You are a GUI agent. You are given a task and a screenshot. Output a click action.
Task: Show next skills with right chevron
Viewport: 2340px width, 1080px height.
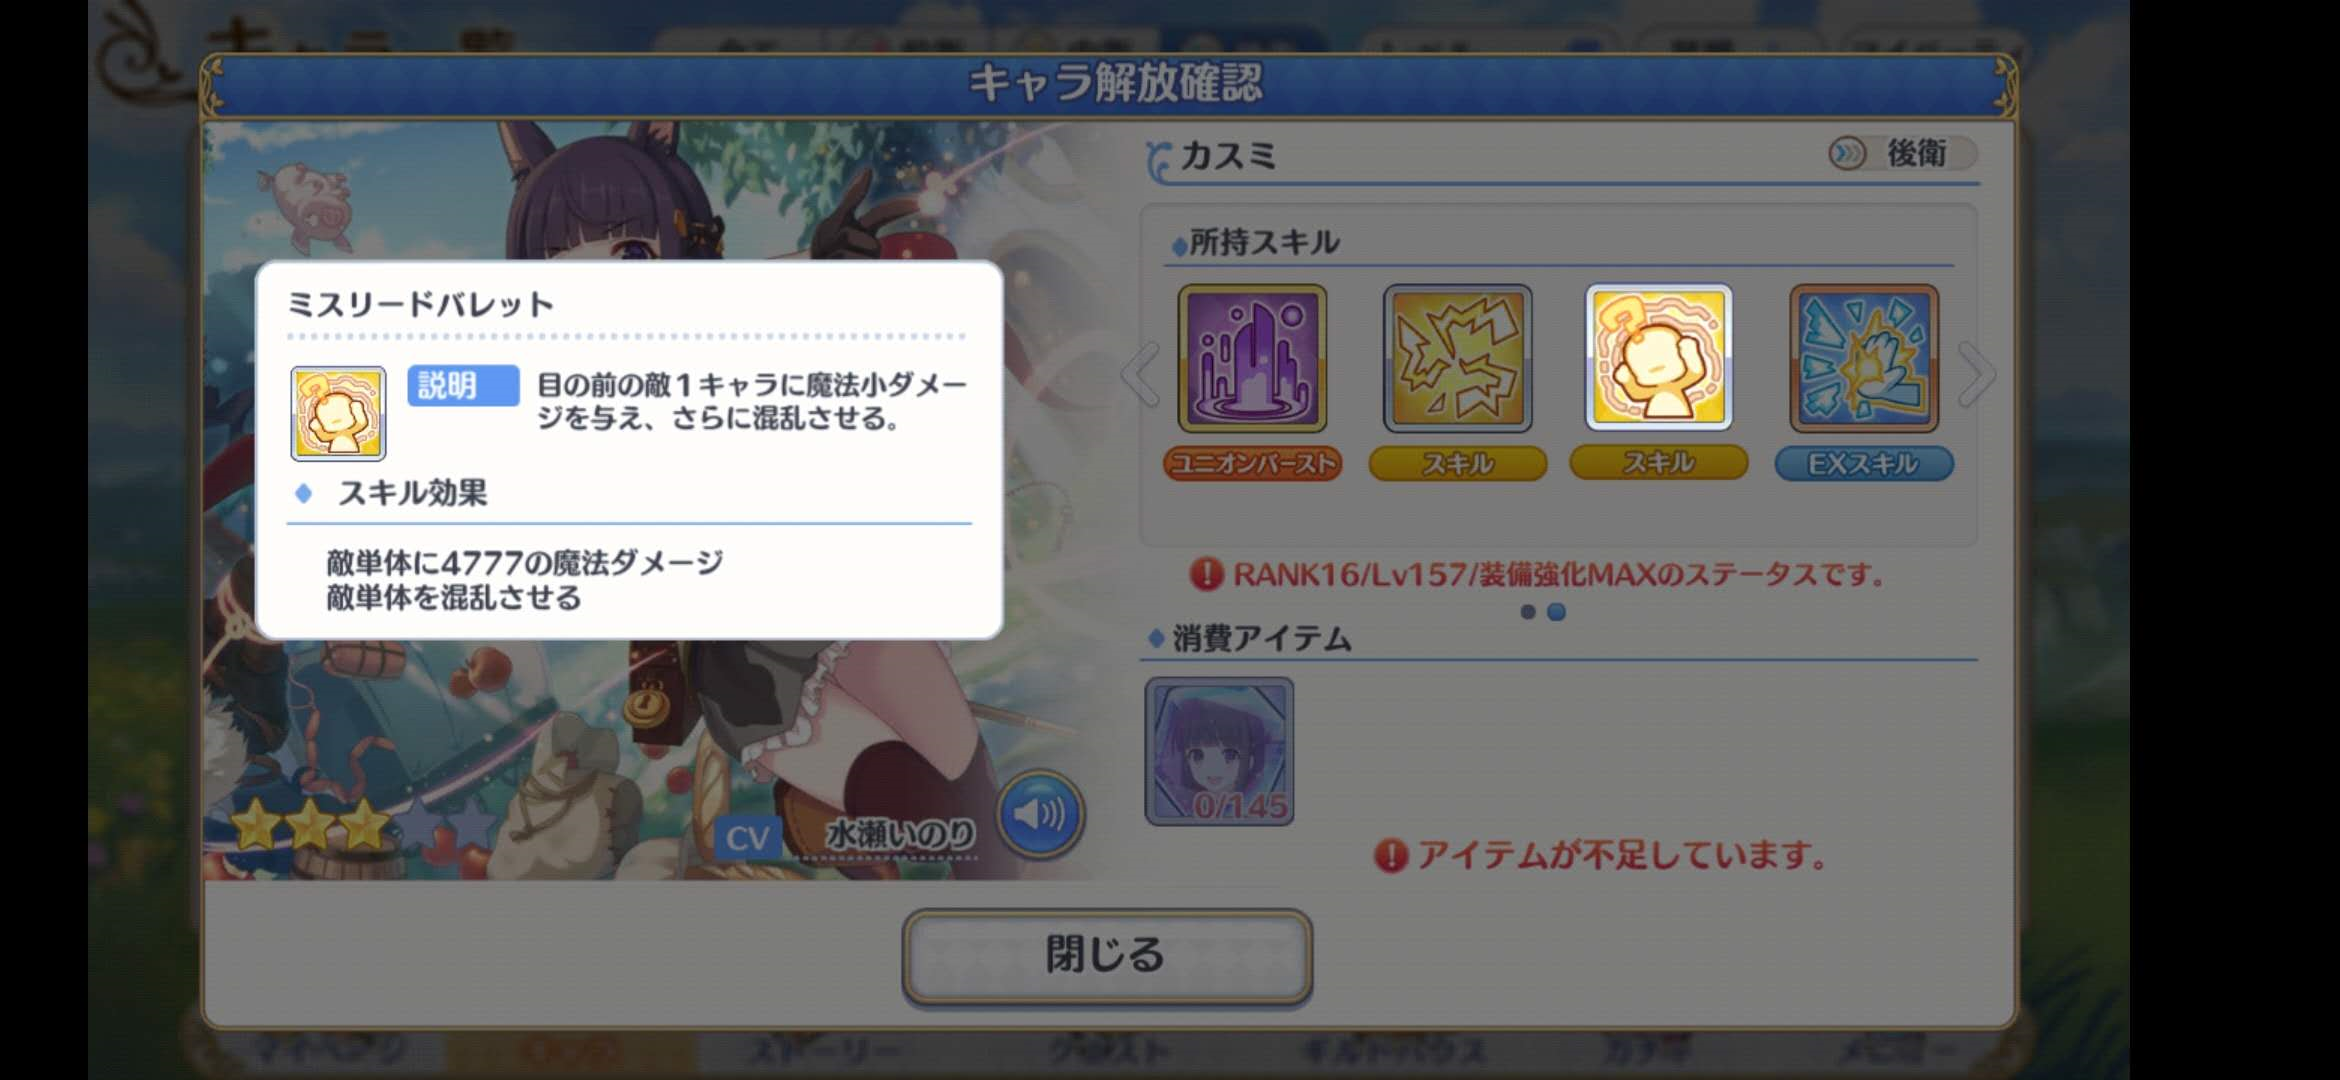click(1976, 374)
